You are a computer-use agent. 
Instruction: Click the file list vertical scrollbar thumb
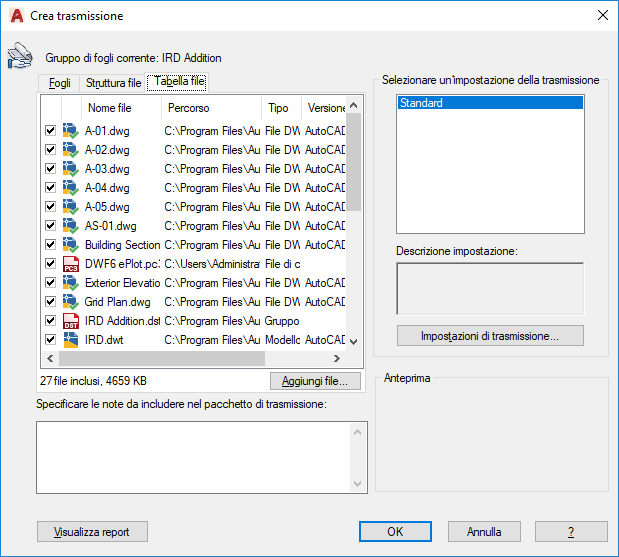point(354,162)
